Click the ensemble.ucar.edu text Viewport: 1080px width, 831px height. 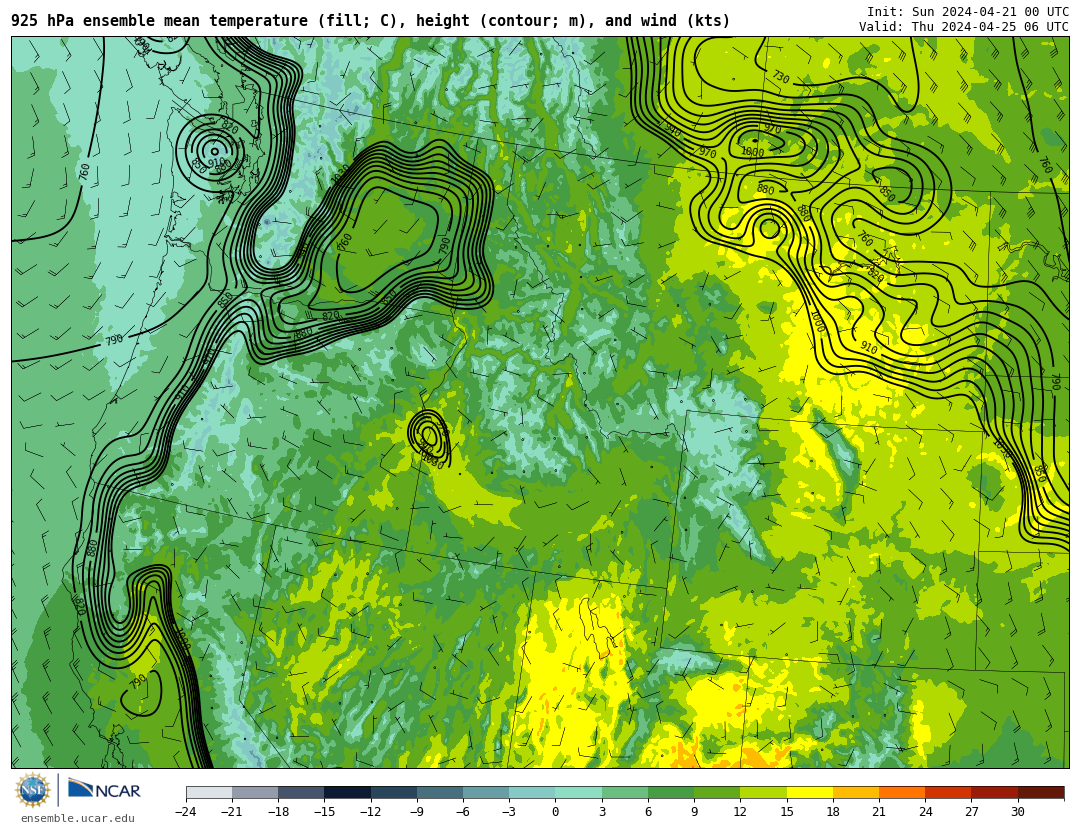coord(78,818)
